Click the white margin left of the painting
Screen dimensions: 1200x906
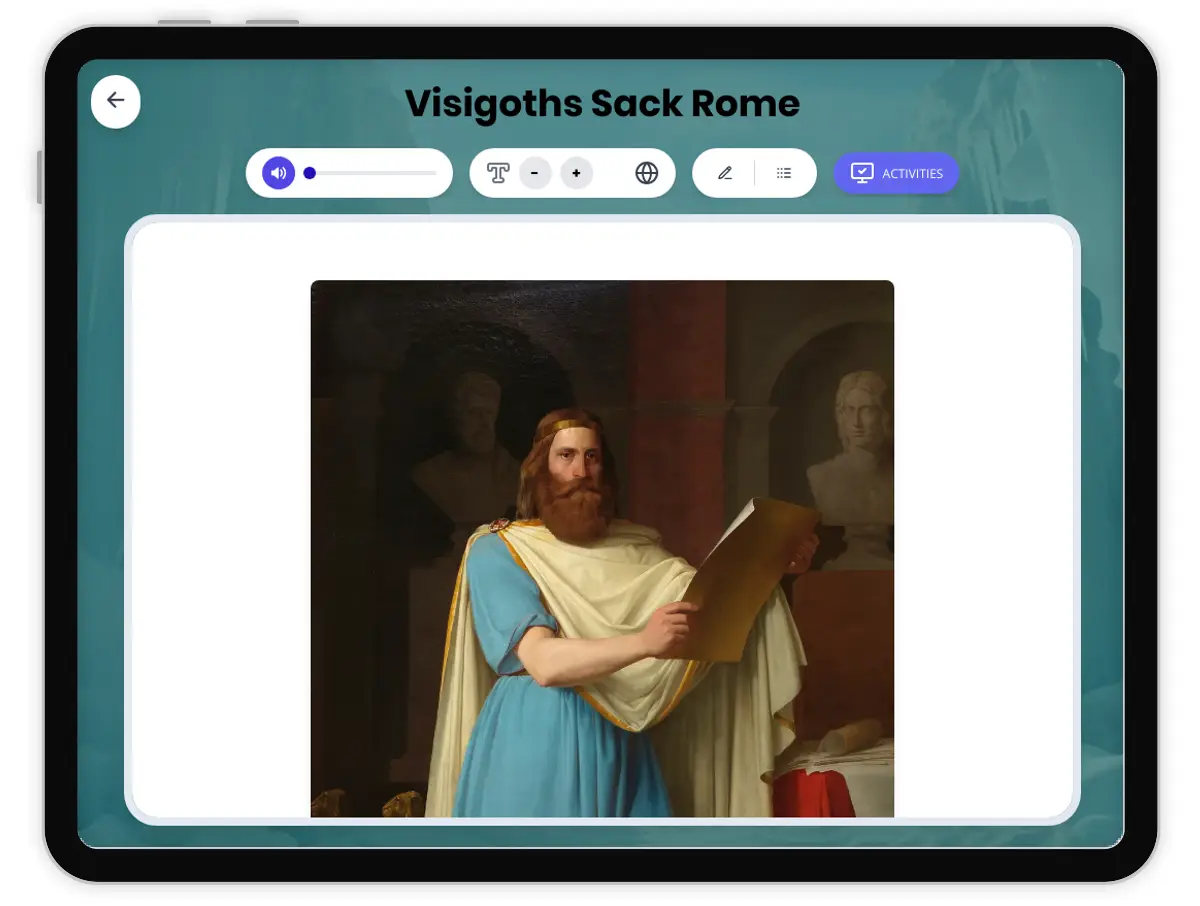point(220,520)
